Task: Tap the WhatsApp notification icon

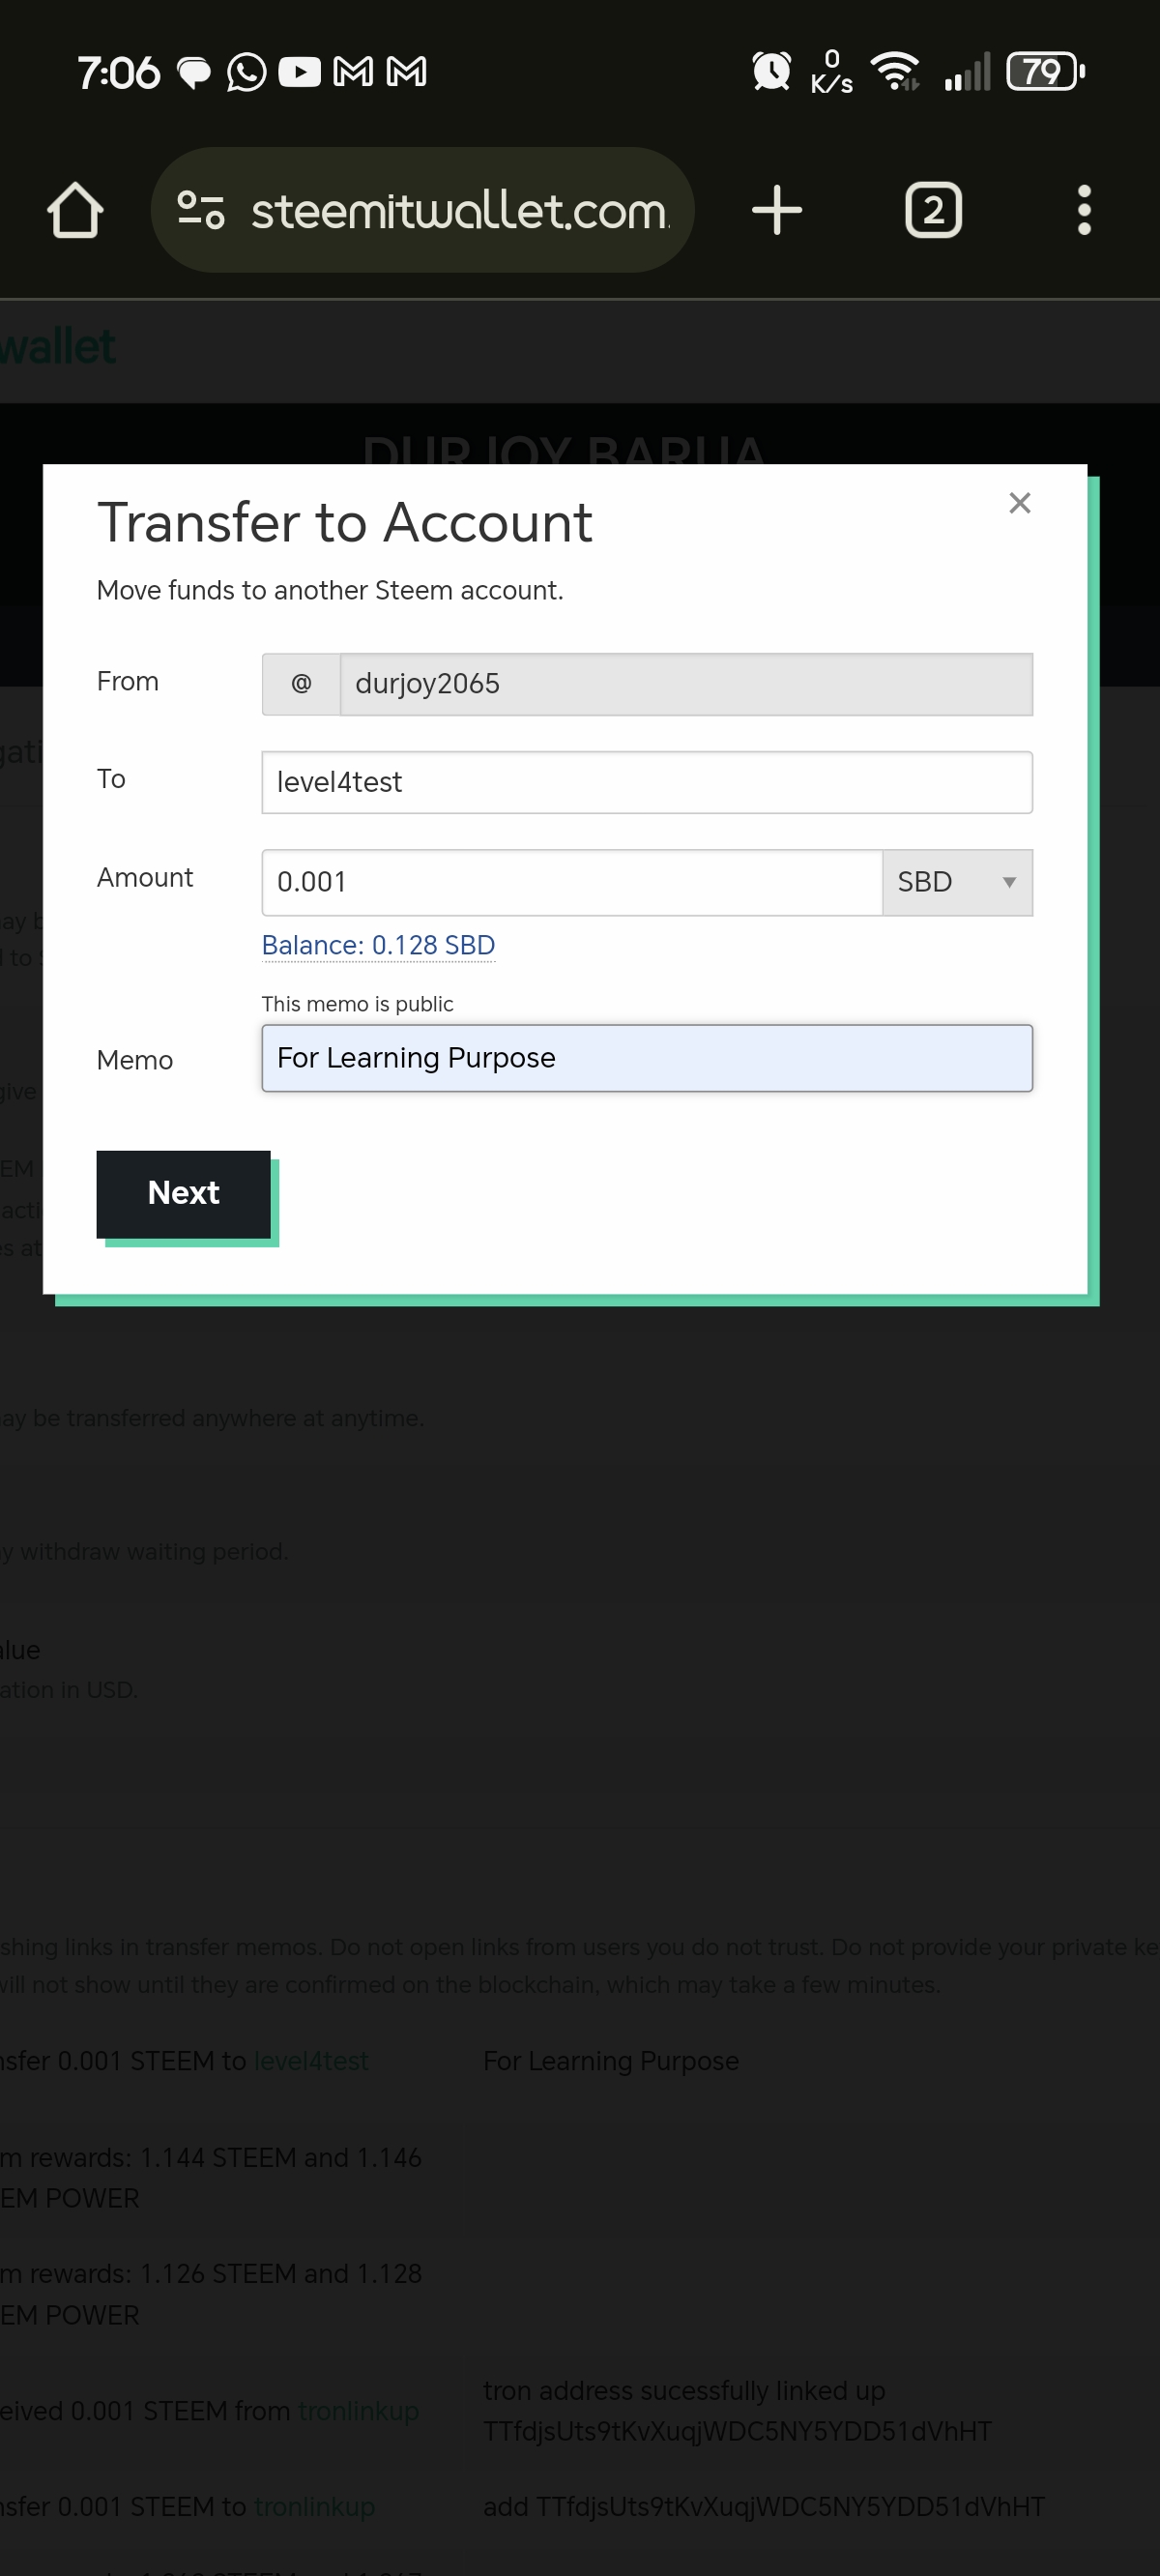Action: click(246, 72)
